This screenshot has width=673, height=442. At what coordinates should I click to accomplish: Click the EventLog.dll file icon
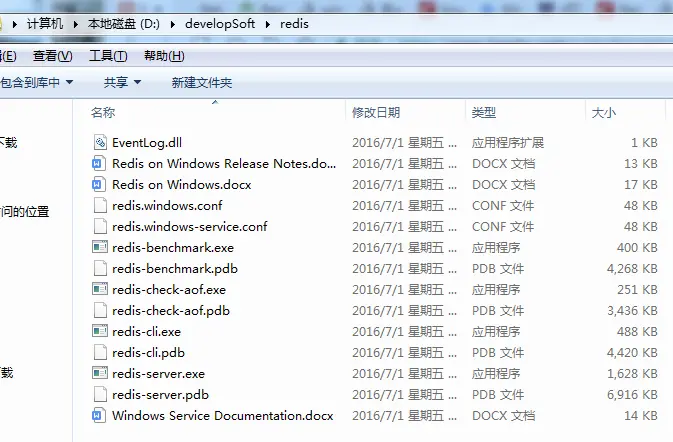coord(100,142)
